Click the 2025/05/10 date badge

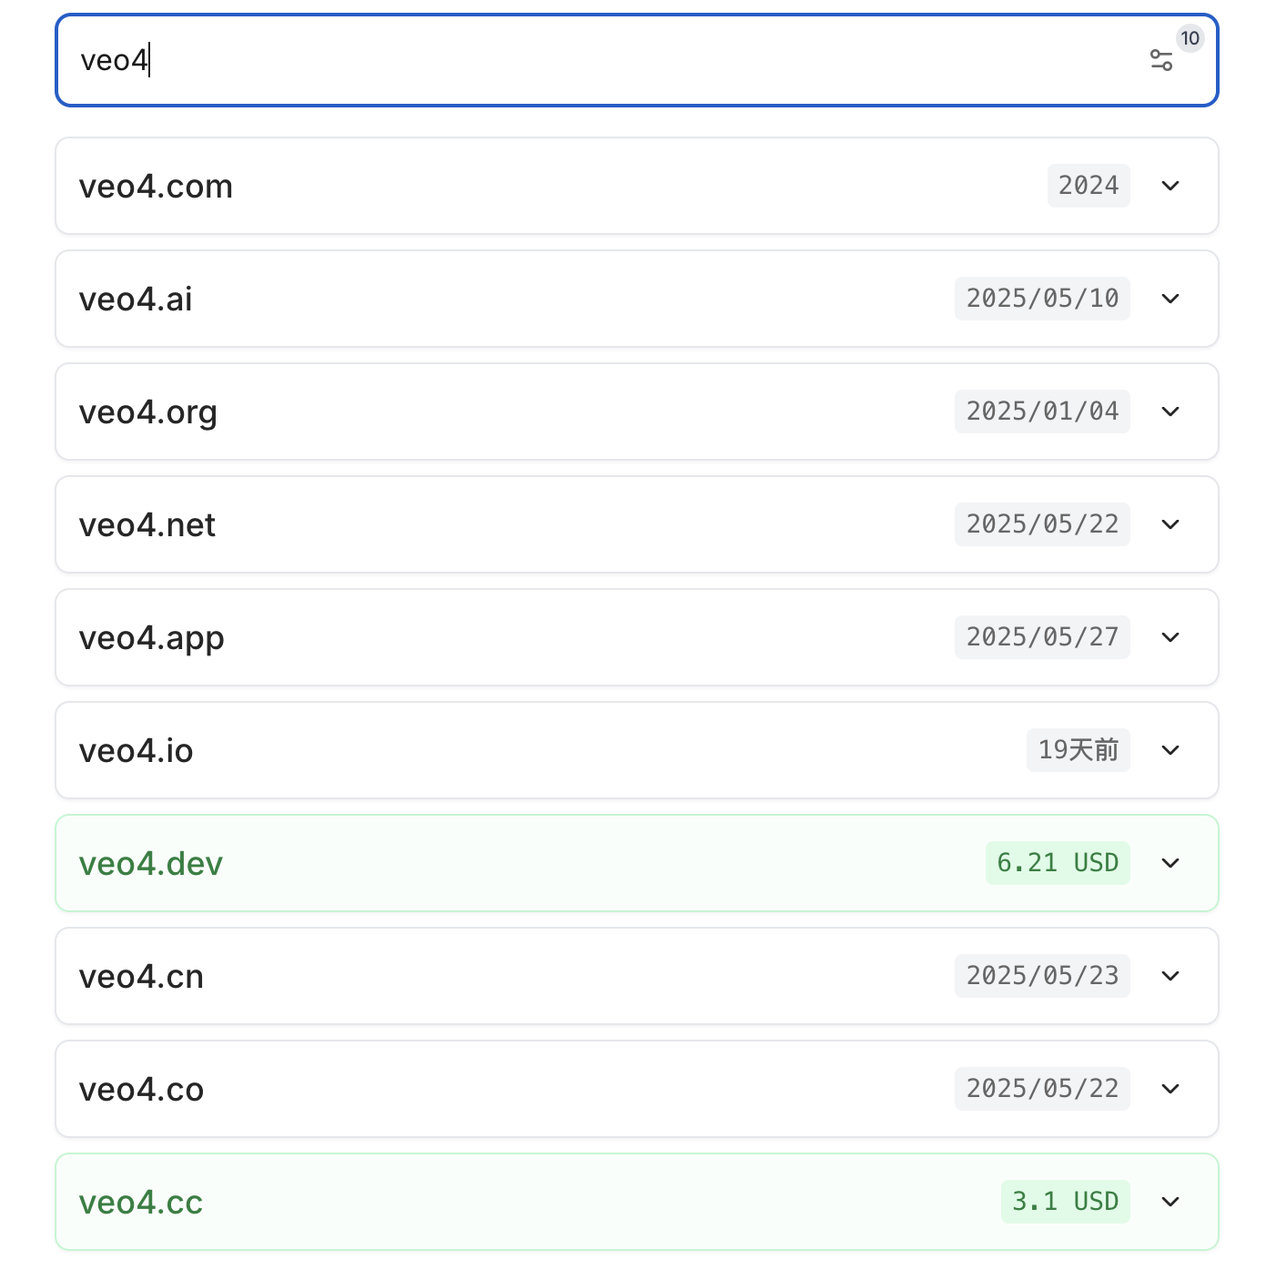tap(1042, 299)
